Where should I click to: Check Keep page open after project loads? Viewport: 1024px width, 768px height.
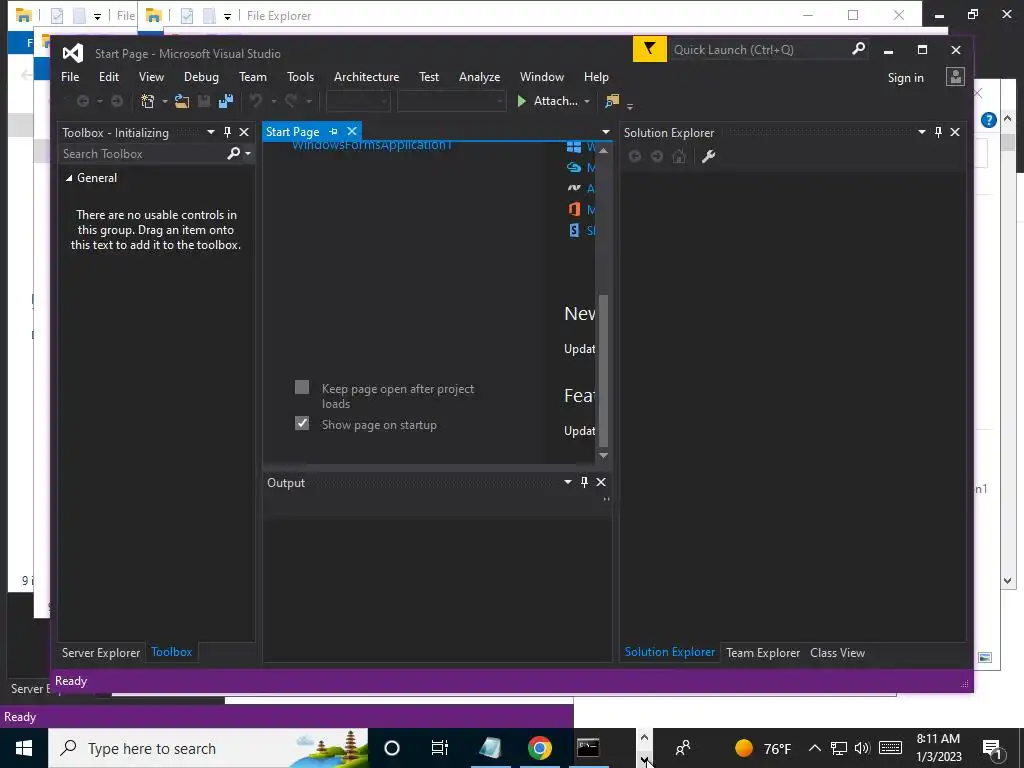tap(302, 387)
